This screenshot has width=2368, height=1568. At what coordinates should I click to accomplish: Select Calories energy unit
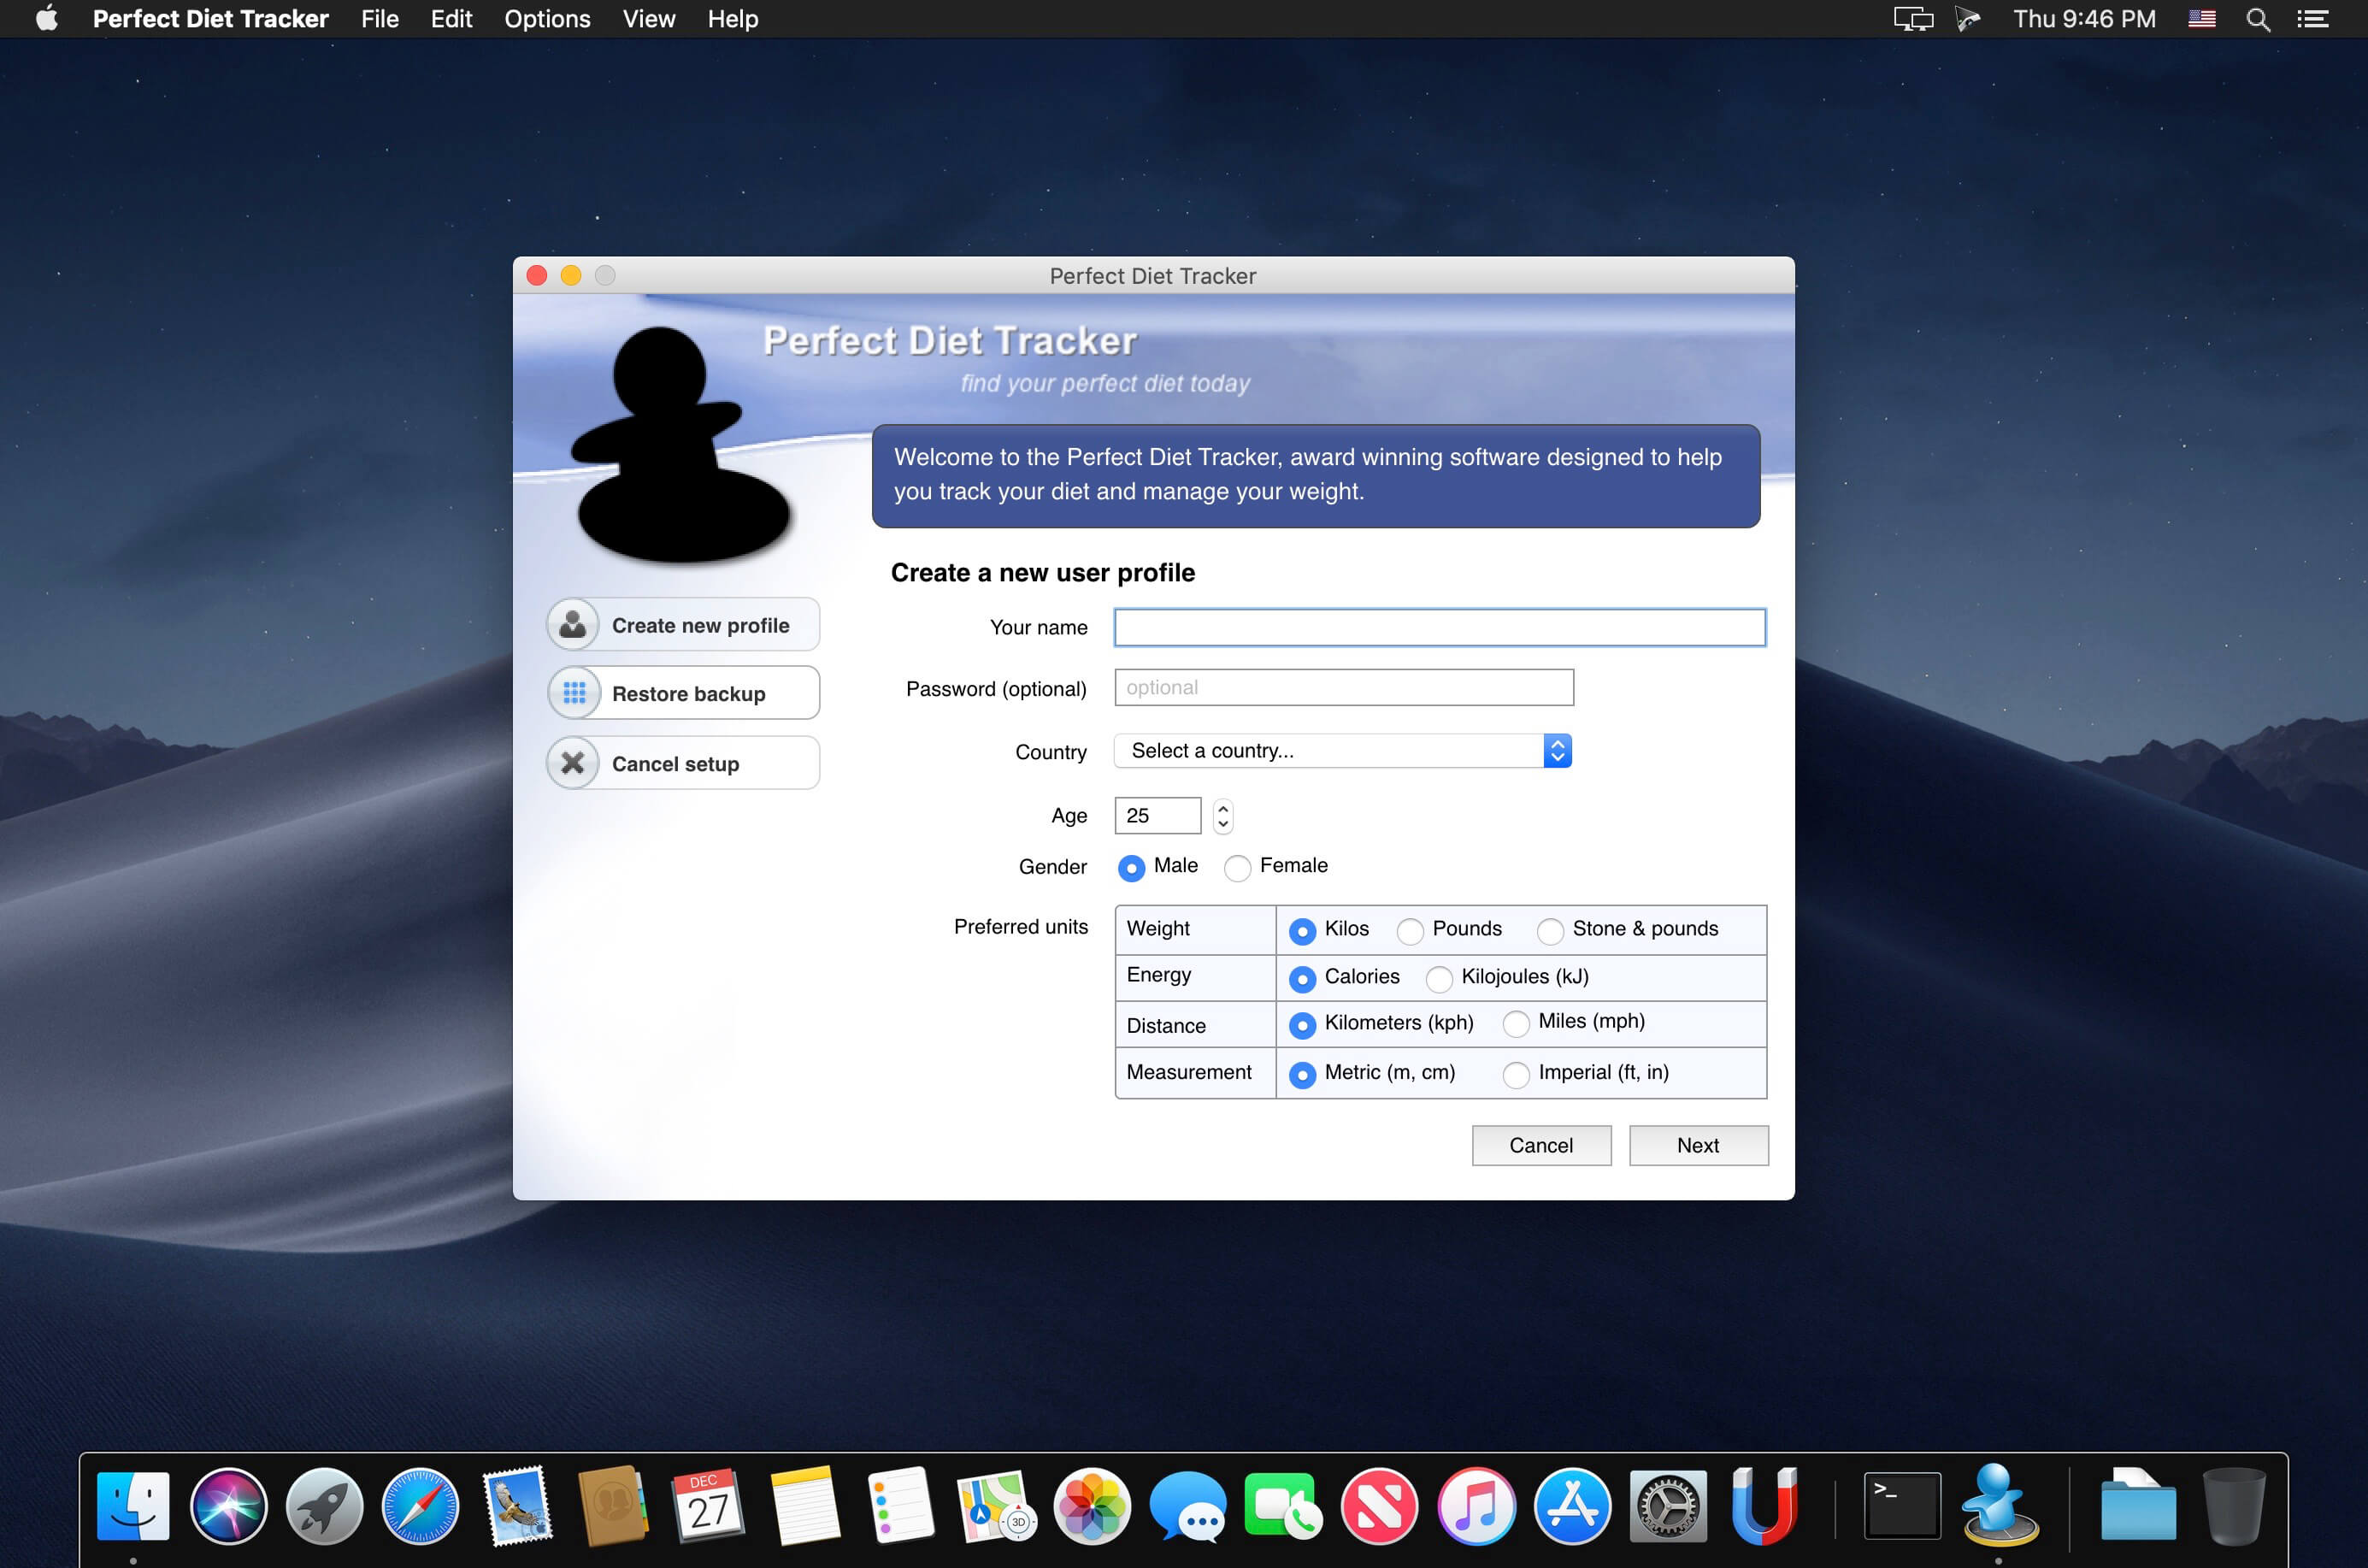1302,978
